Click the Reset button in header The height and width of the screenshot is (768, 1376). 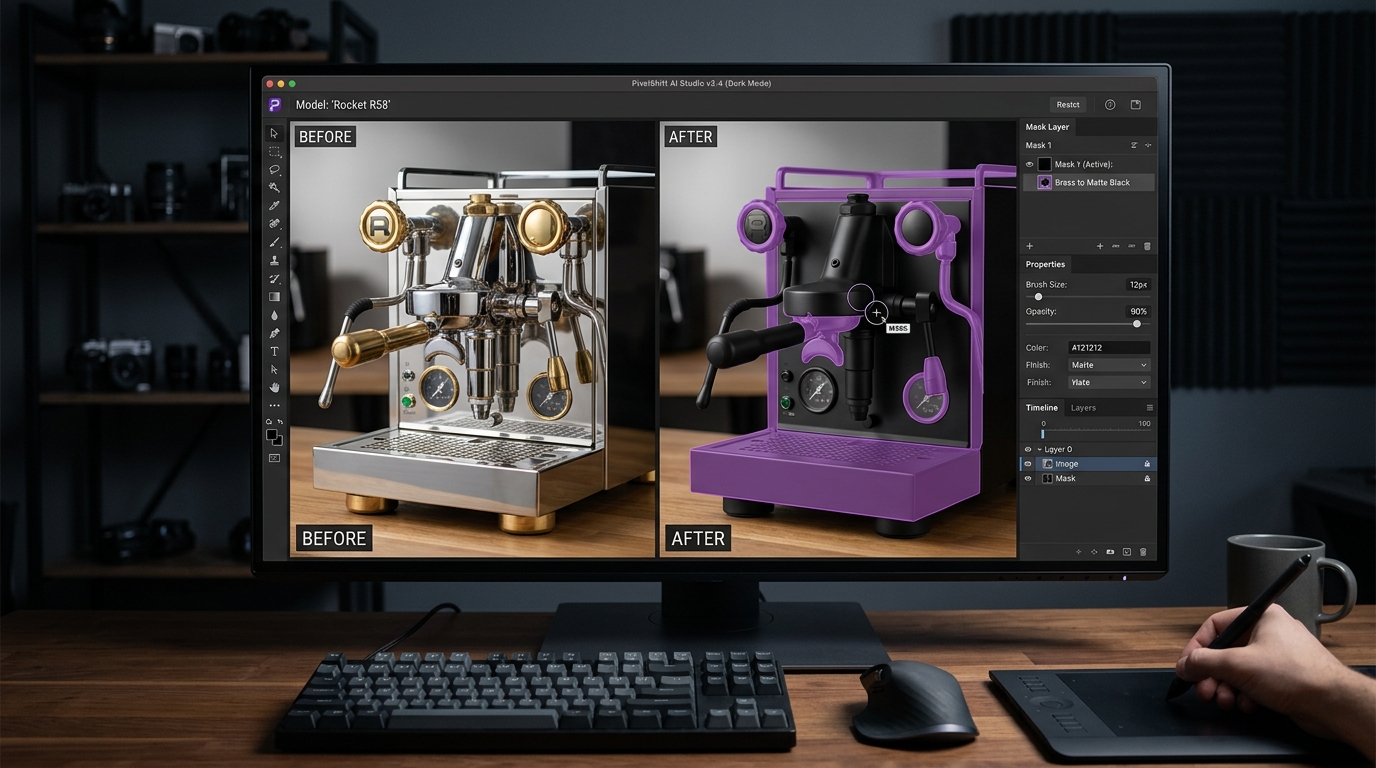coord(1068,104)
